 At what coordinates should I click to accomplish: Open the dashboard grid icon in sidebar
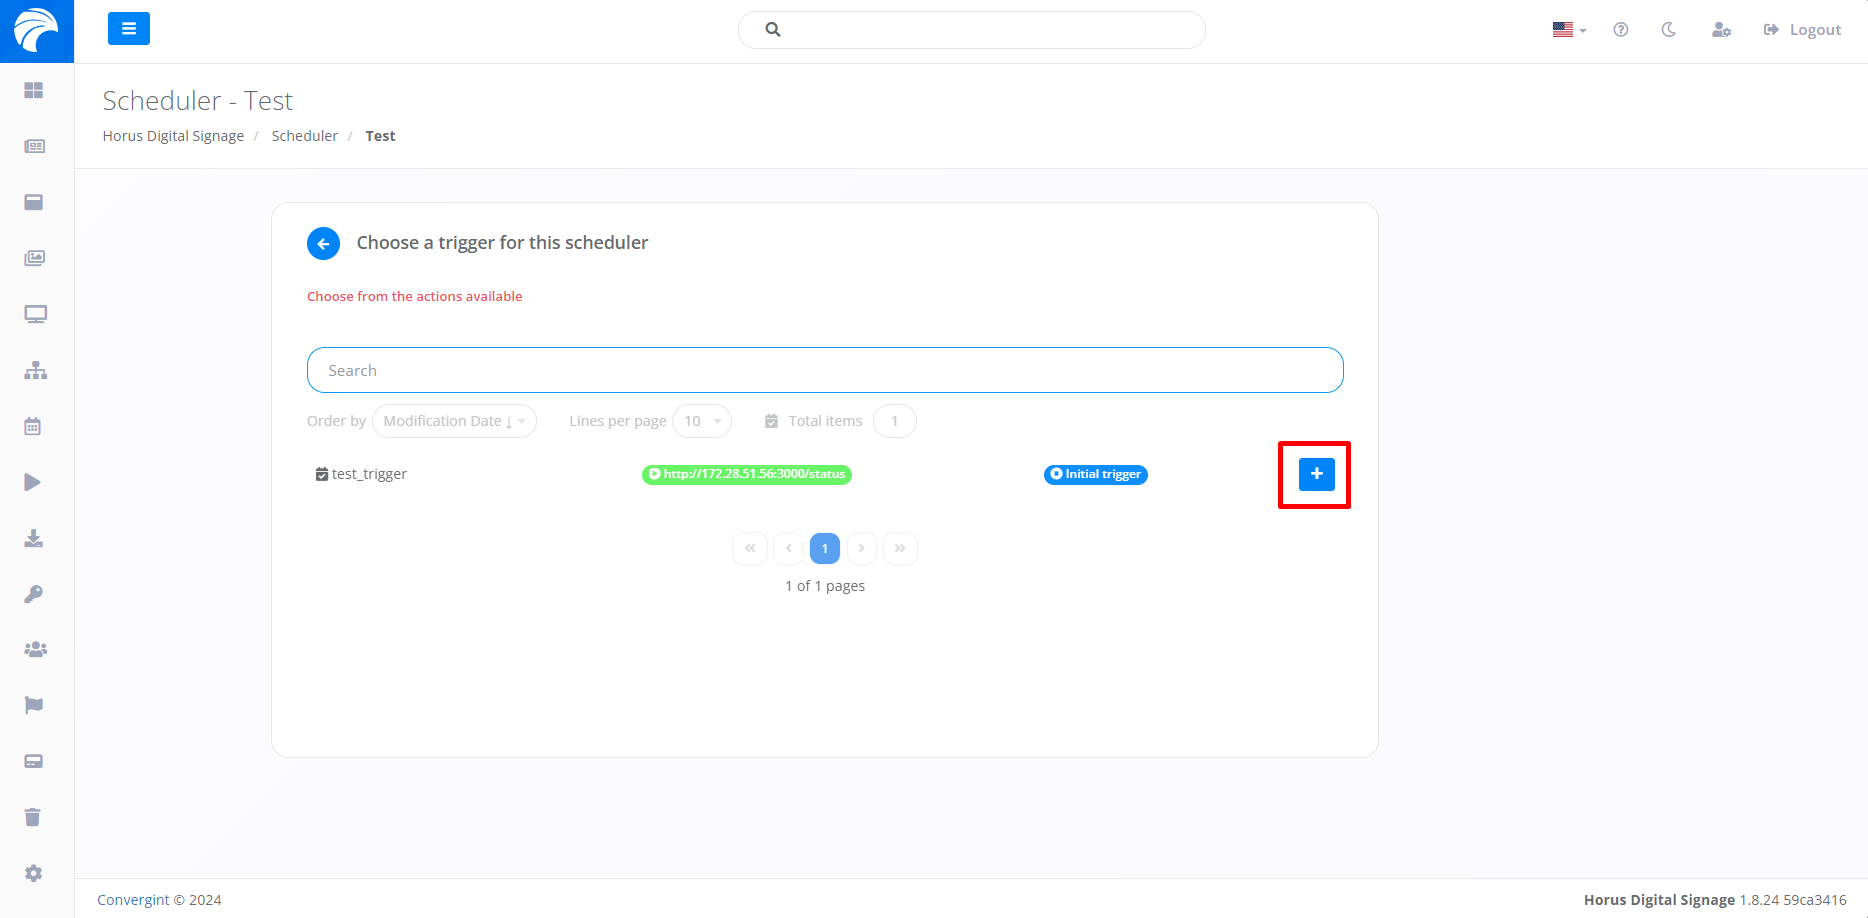[34, 90]
